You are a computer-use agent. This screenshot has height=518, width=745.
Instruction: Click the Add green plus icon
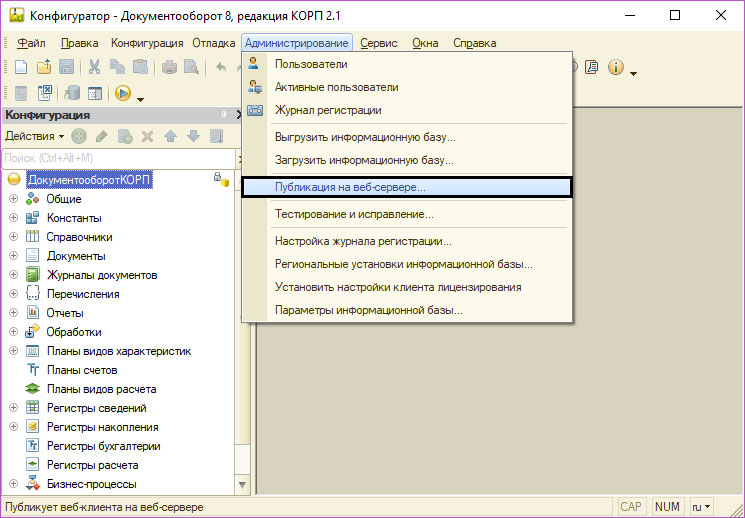point(78,136)
